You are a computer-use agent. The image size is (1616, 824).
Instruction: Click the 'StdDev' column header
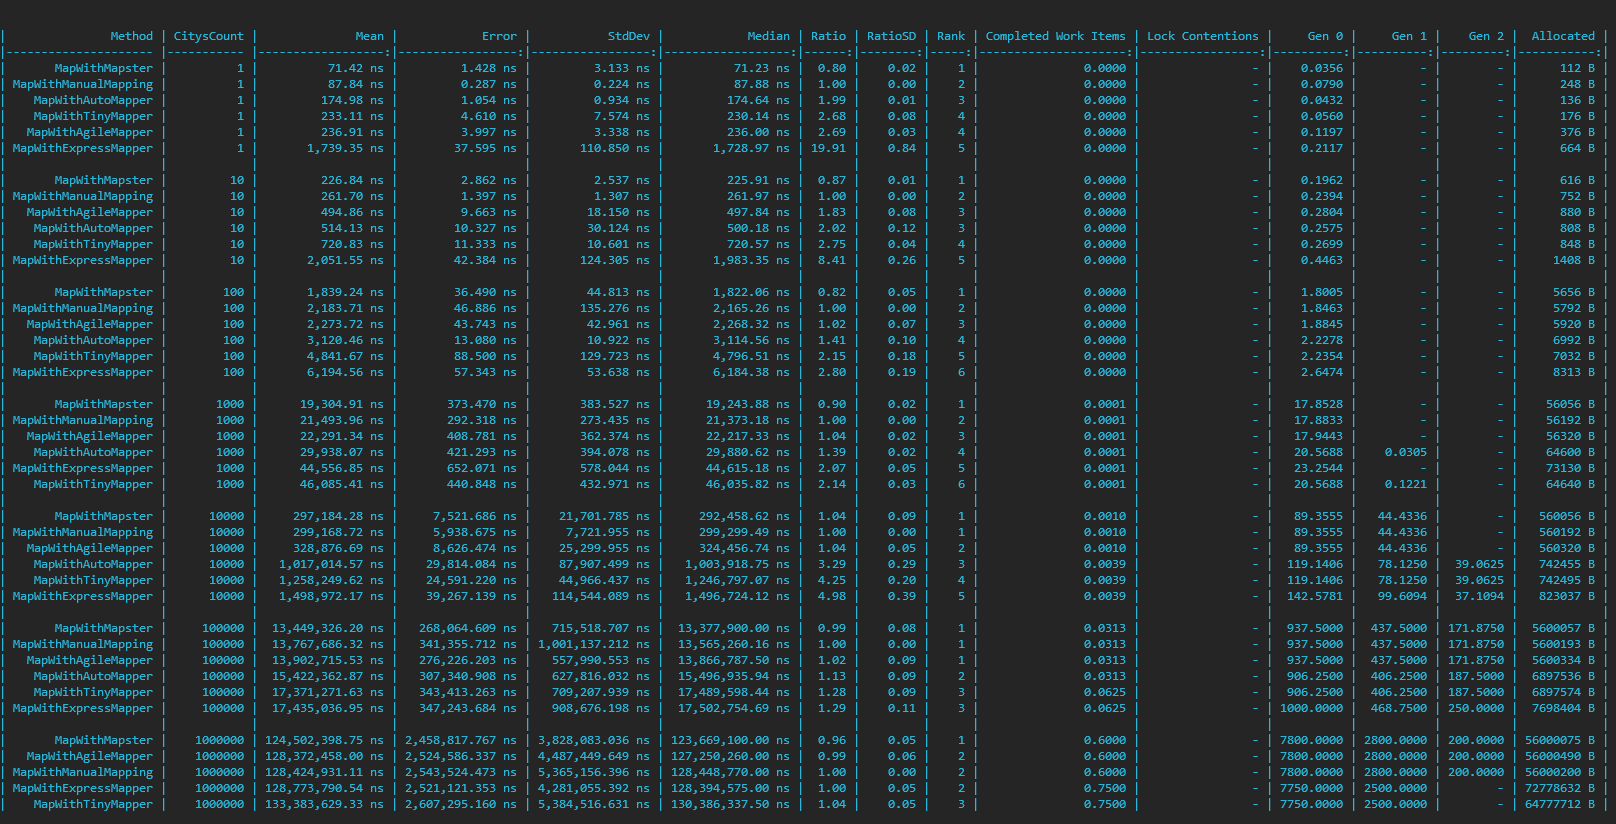click(x=628, y=36)
